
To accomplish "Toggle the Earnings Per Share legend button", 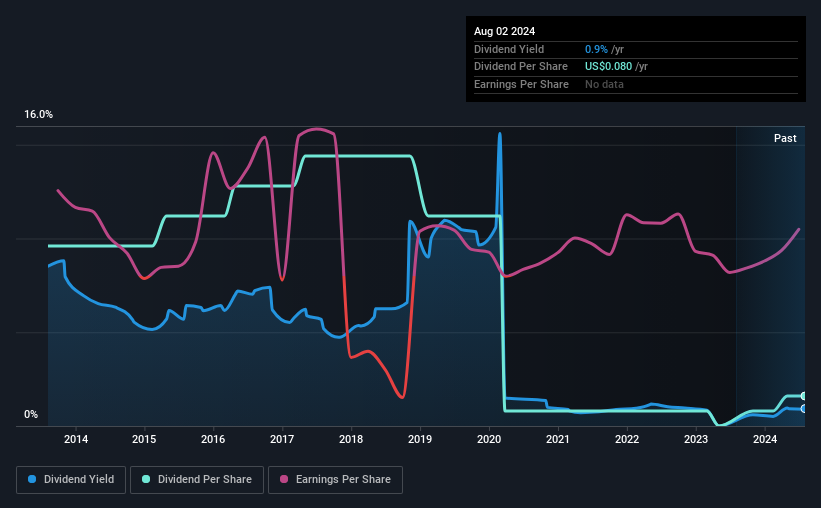I will pyautogui.click(x=335, y=480).
